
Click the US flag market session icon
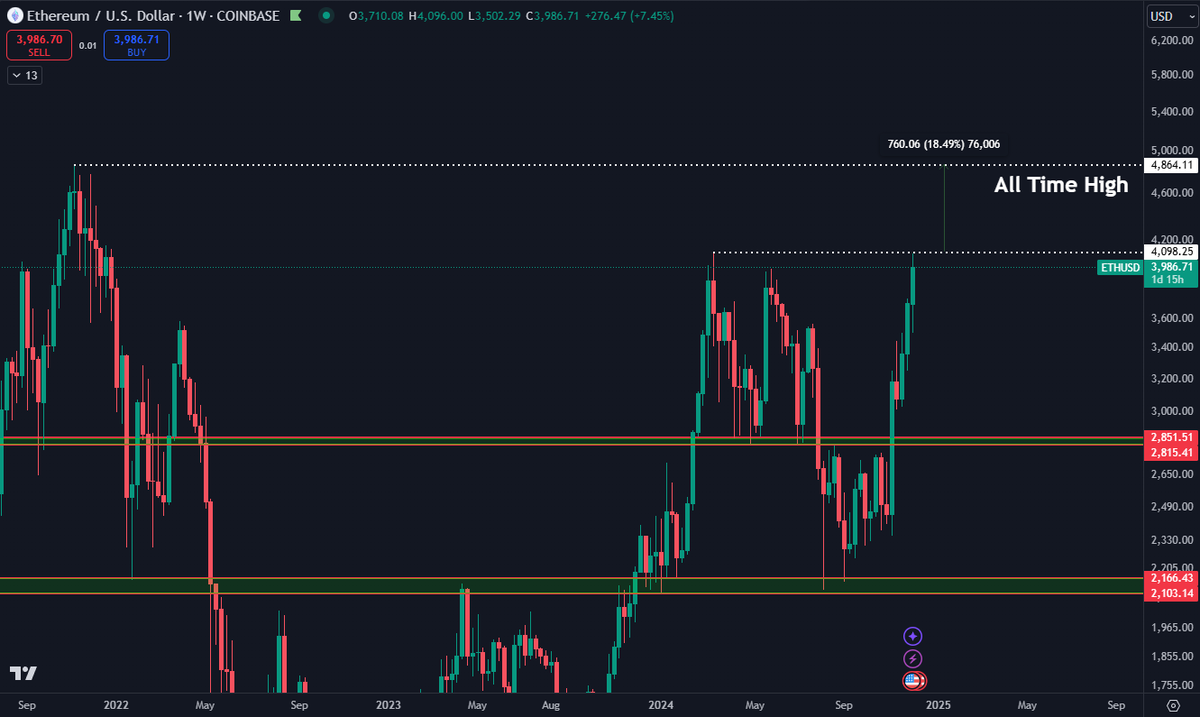[x=914, y=680]
